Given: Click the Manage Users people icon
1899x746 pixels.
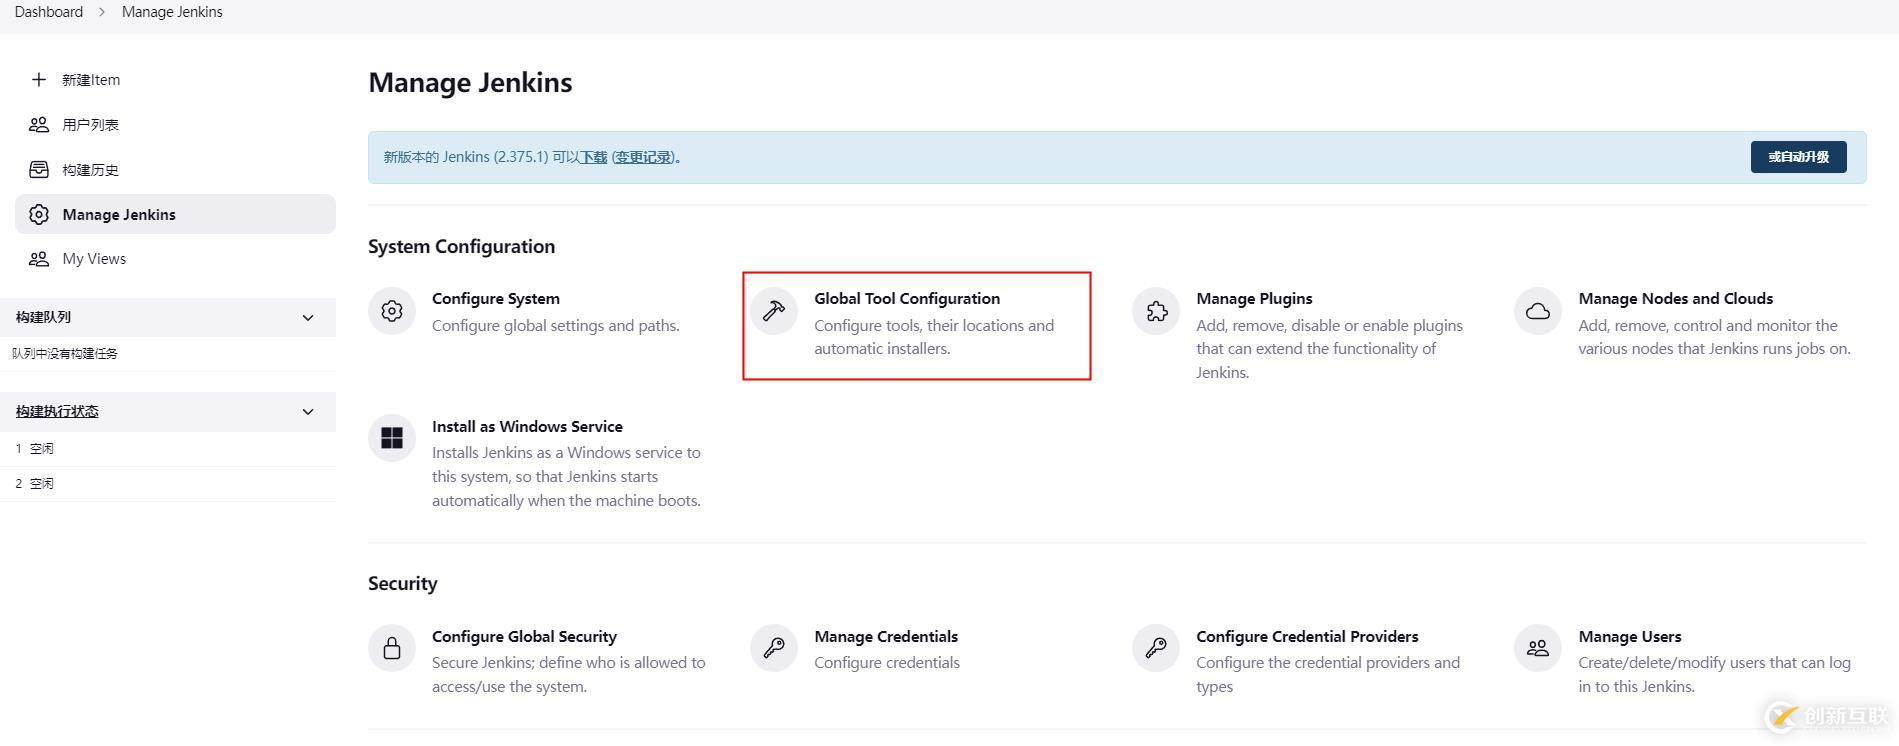Looking at the screenshot, I should [x=1538, y=648].
